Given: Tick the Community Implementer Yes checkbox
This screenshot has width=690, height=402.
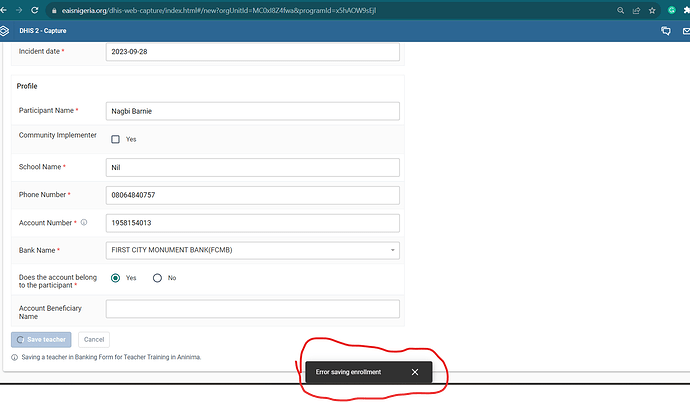Looking at the screenshot, I should tap(116, 139).
